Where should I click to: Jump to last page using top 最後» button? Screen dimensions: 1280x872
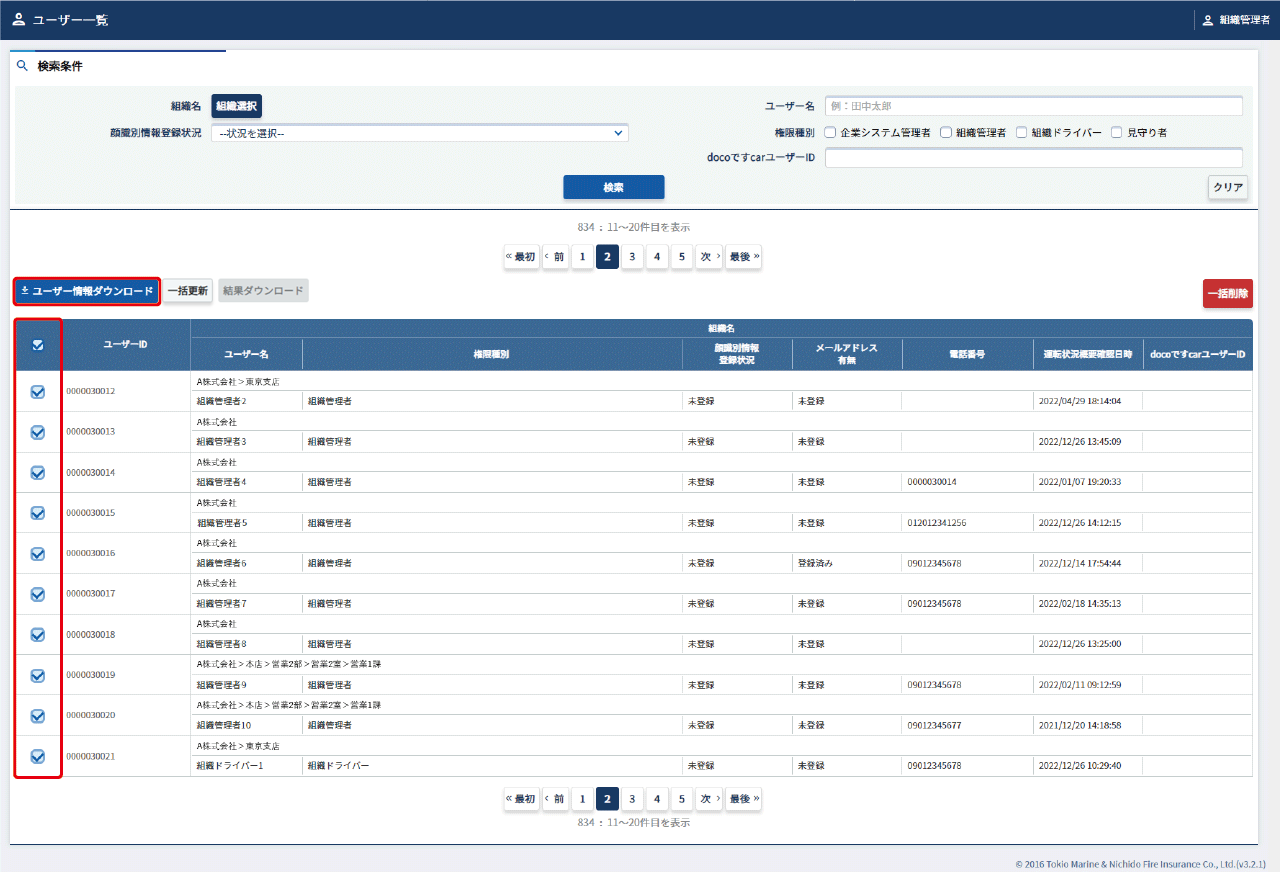pos(743,257)
